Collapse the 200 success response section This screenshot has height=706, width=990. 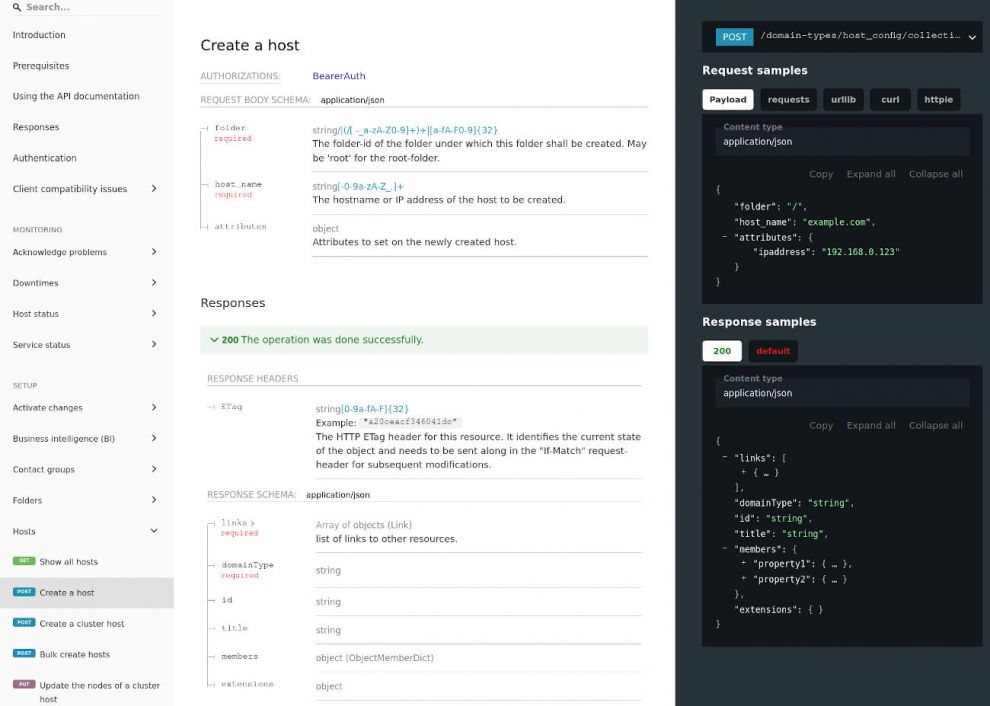click(215, 340)
